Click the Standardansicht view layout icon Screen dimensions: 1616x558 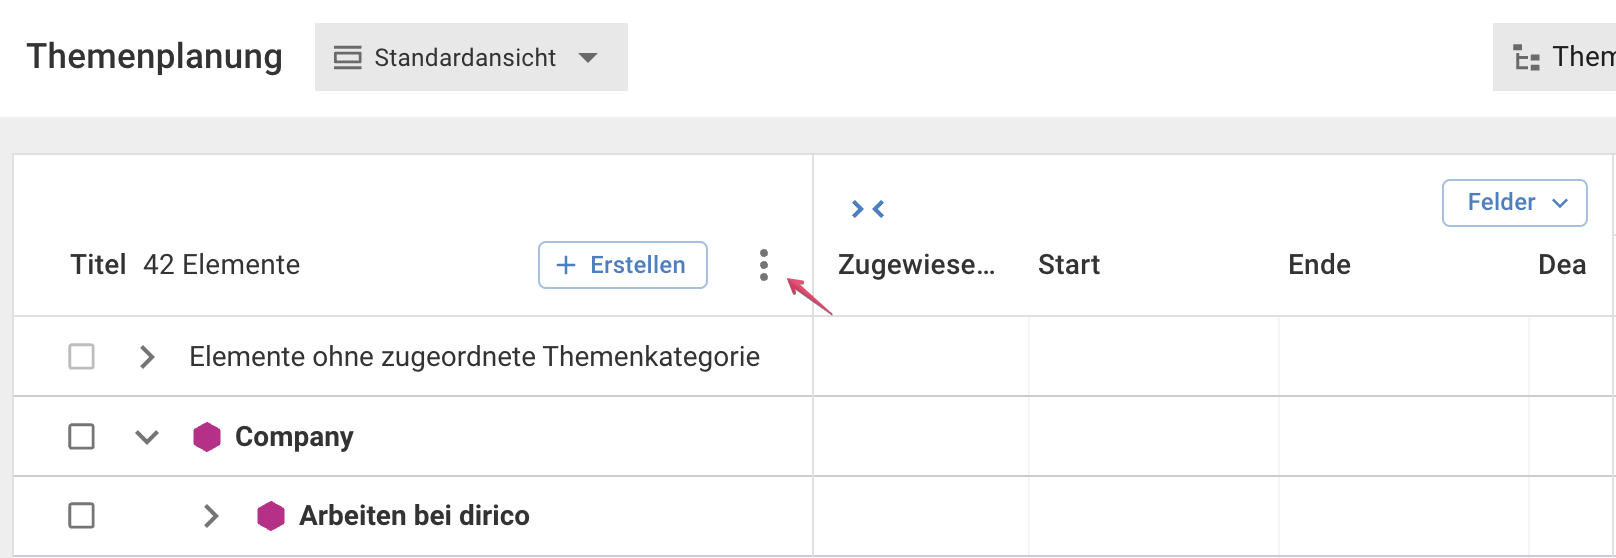347,58
